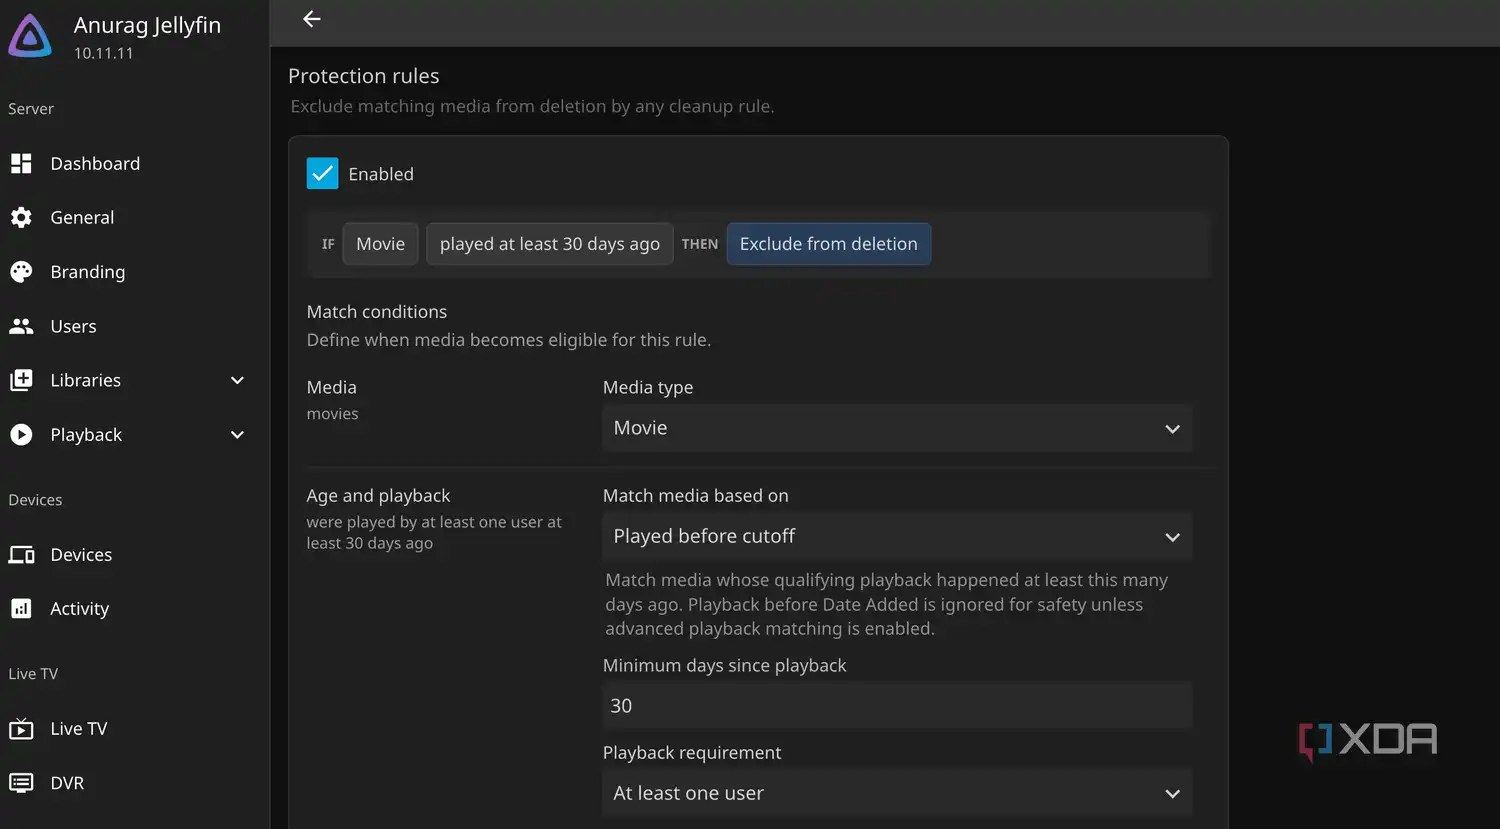Click the version number 10.11.11

103,53
